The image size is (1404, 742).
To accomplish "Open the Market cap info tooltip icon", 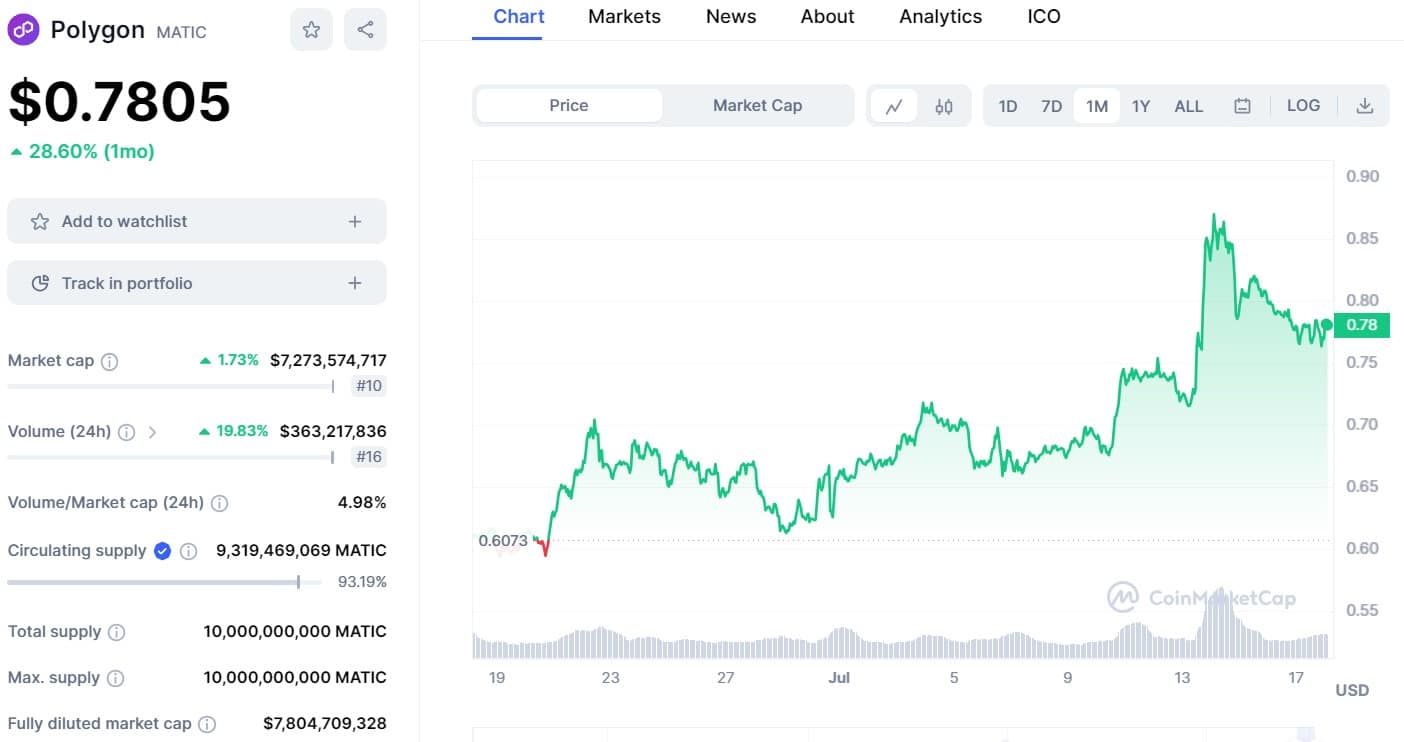I will pos(110,361).
